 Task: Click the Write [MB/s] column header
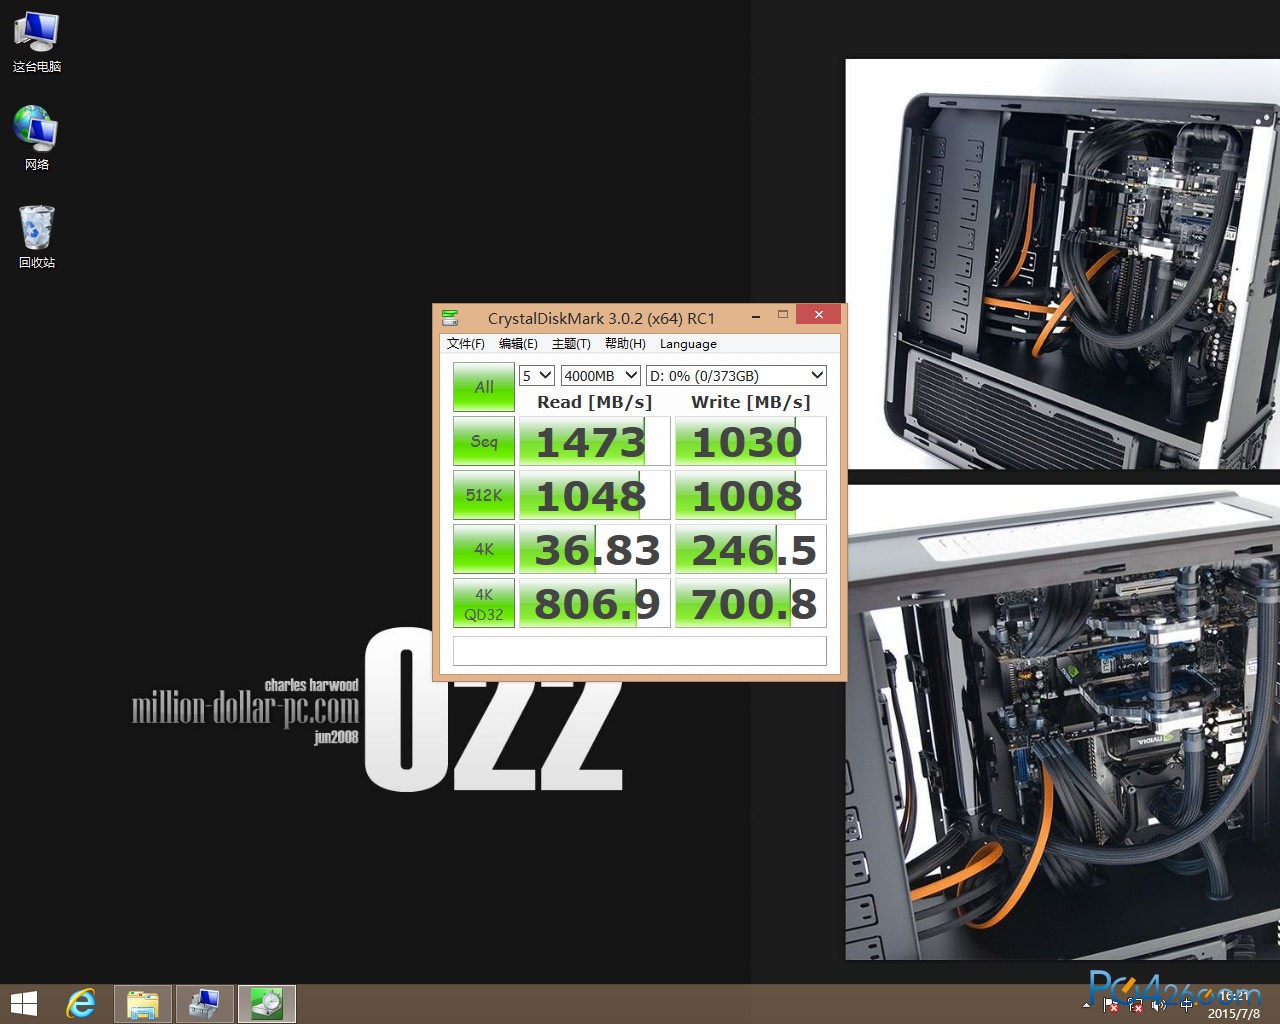[751, 402]
